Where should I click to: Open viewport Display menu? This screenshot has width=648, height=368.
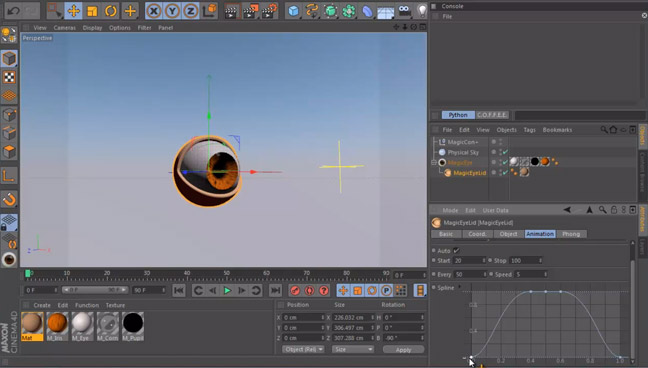[x=92, y=28]
